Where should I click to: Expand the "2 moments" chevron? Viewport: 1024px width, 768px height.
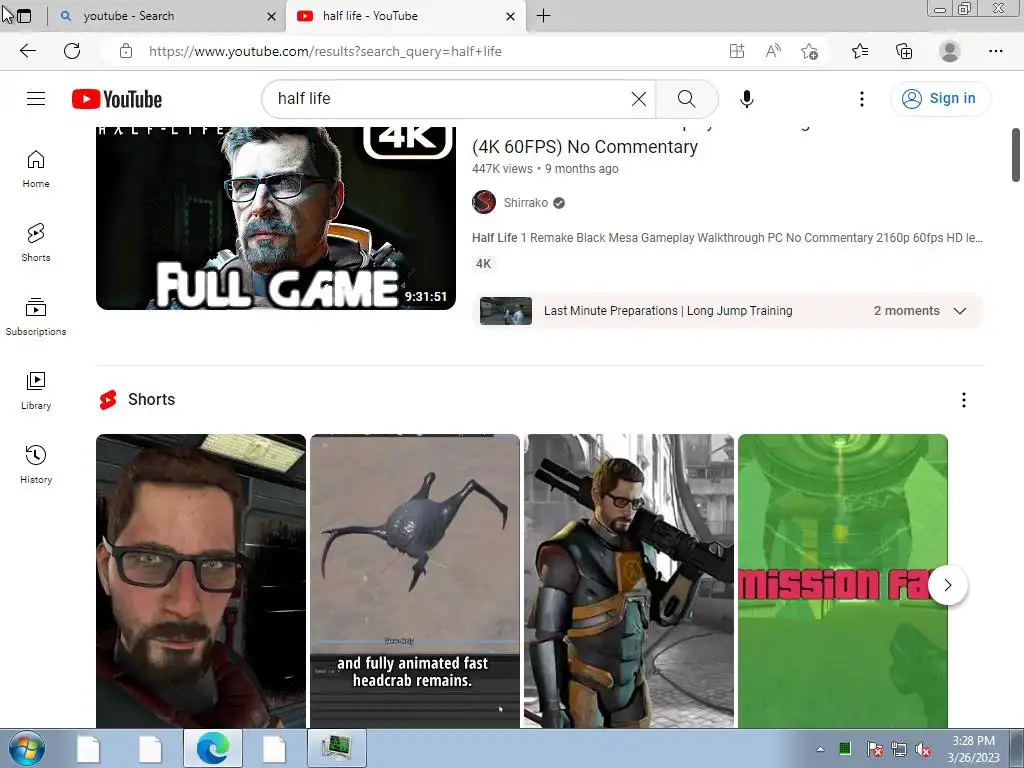(959, 311)
